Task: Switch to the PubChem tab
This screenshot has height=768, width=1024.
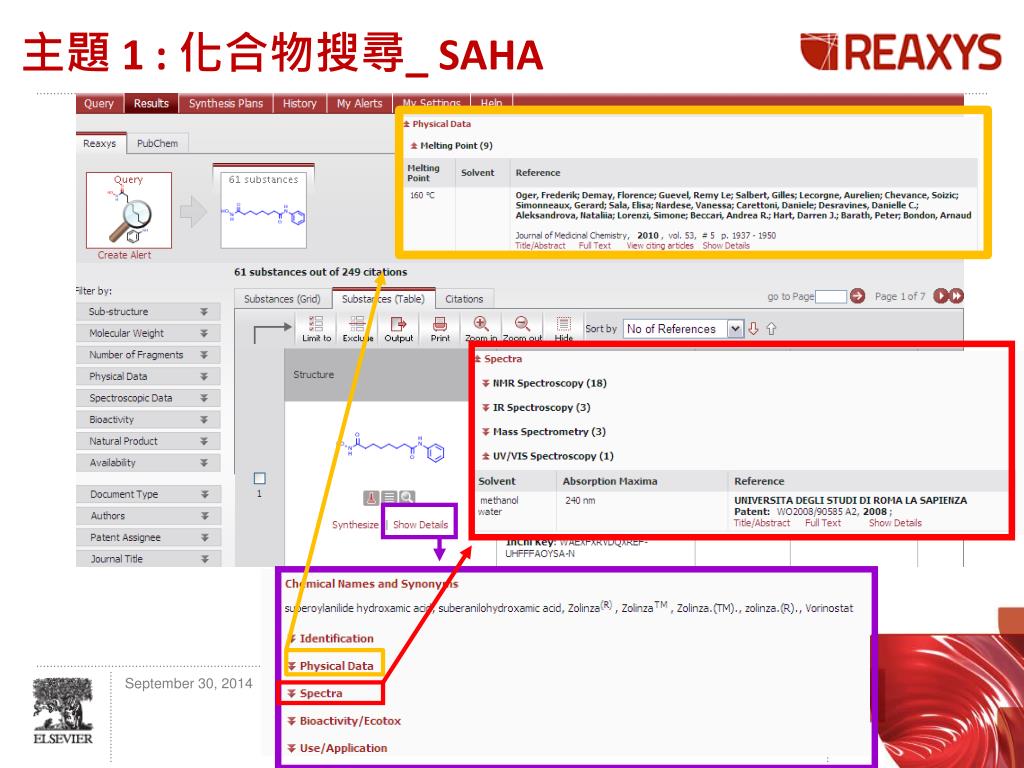Action: [x=157, y=144]
